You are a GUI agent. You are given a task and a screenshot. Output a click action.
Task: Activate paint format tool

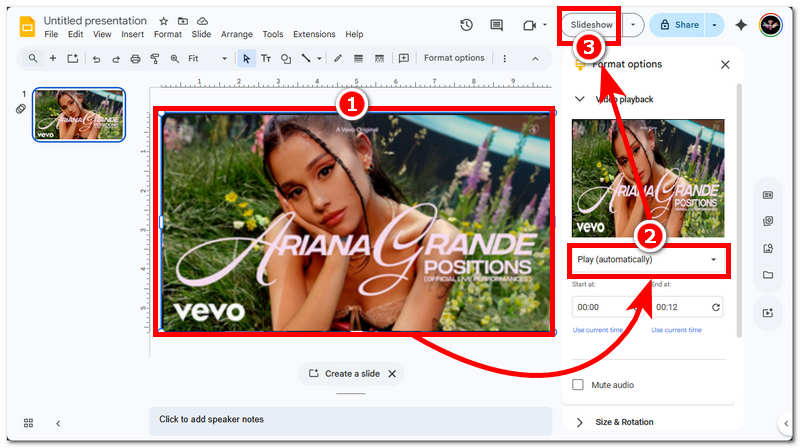(x=155, y=59)
